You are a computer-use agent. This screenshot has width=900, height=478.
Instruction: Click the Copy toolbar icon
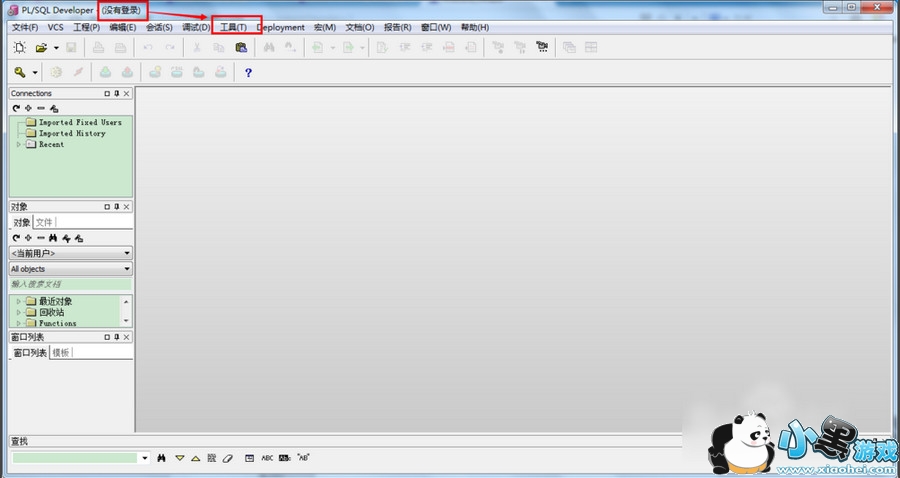coord(219,48)
